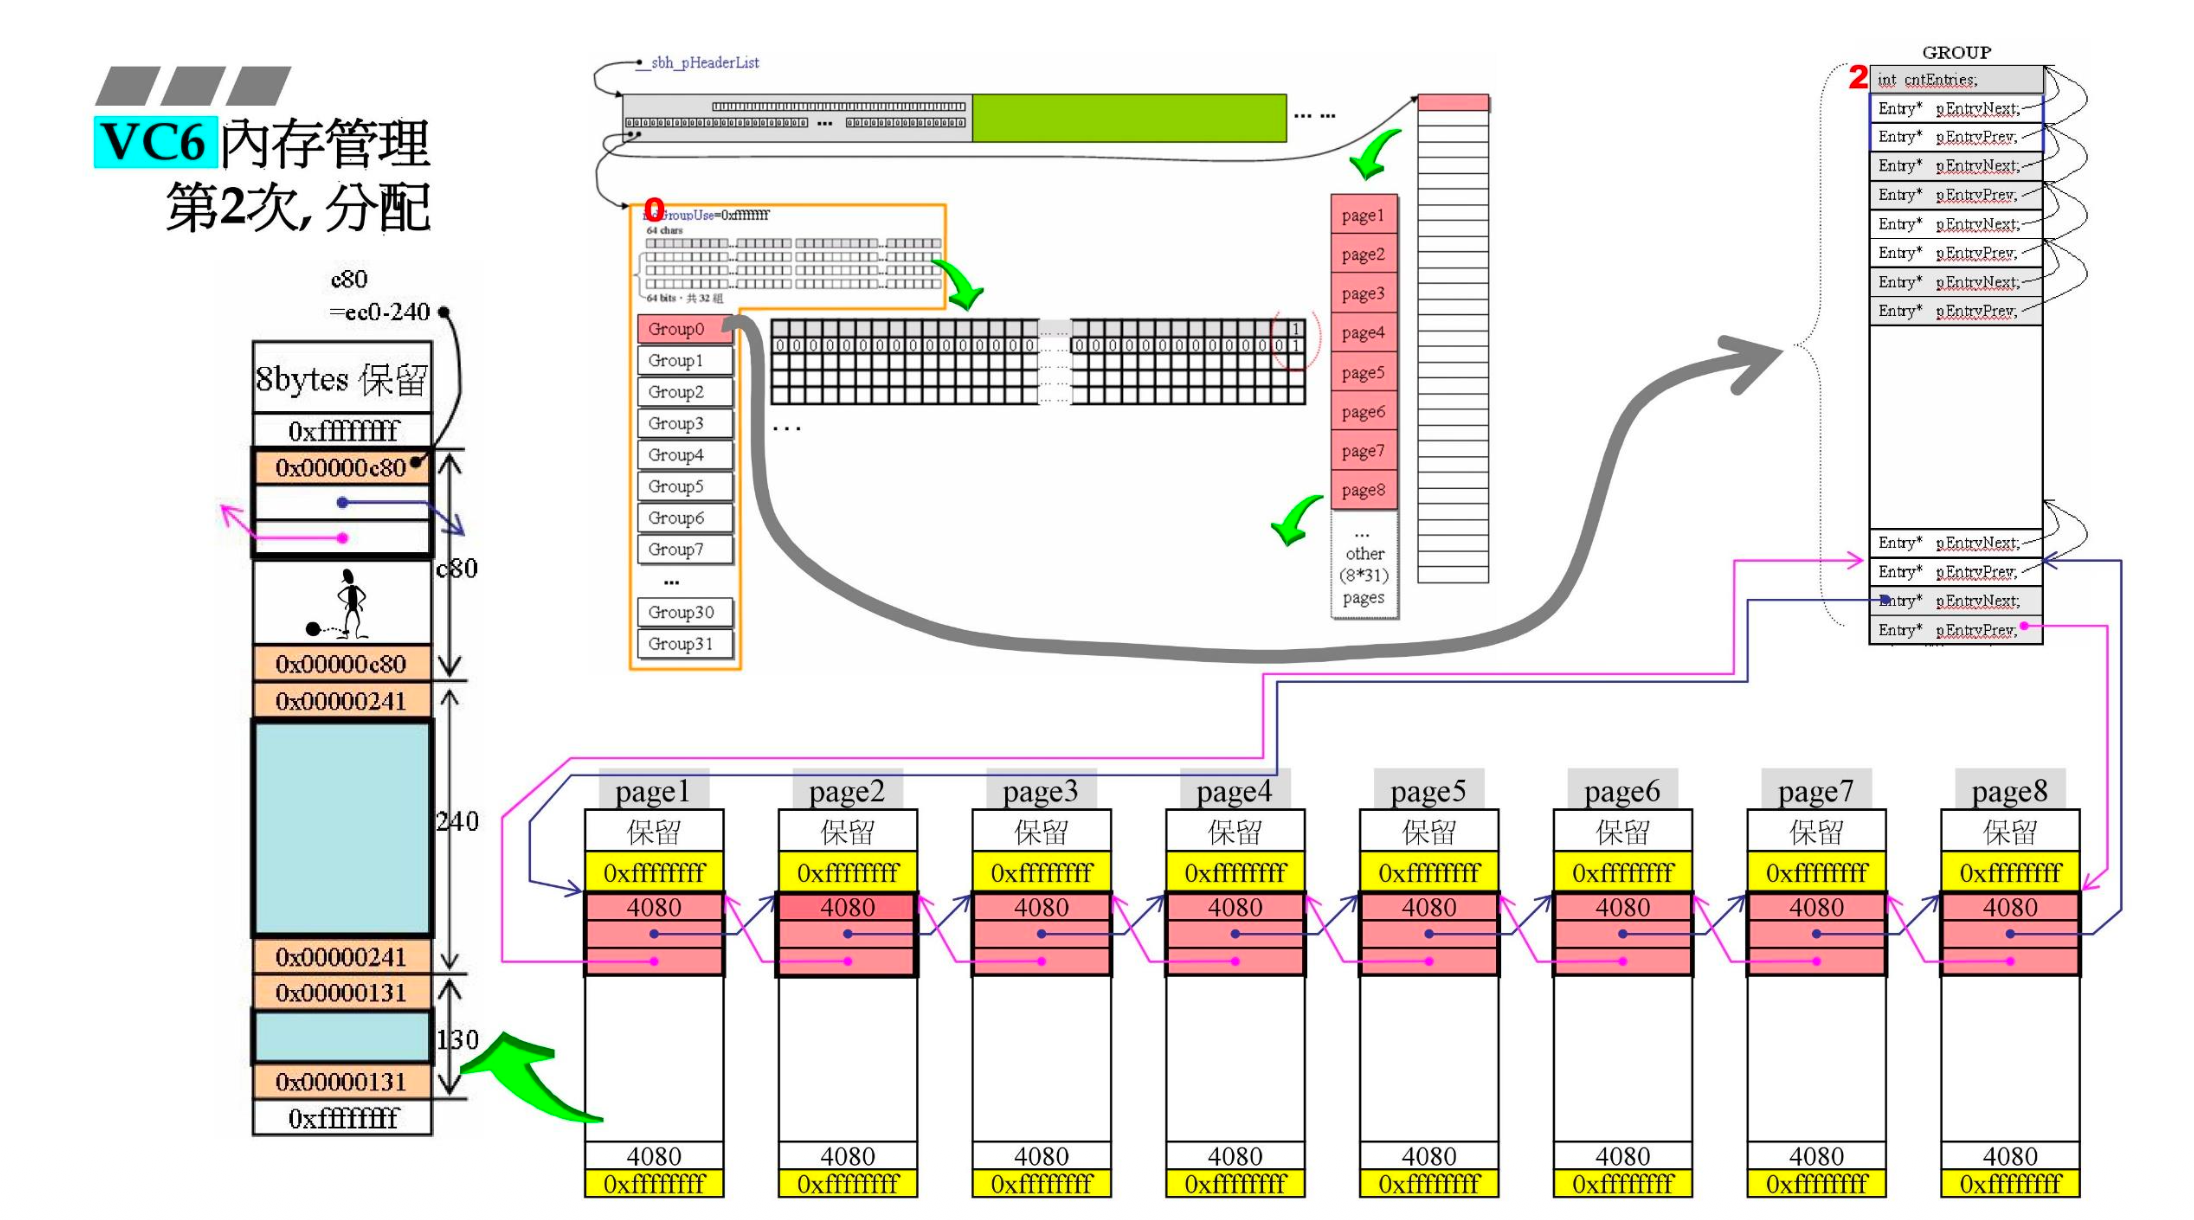
Task: Click the gray page4 header label
Action: 1235,790
